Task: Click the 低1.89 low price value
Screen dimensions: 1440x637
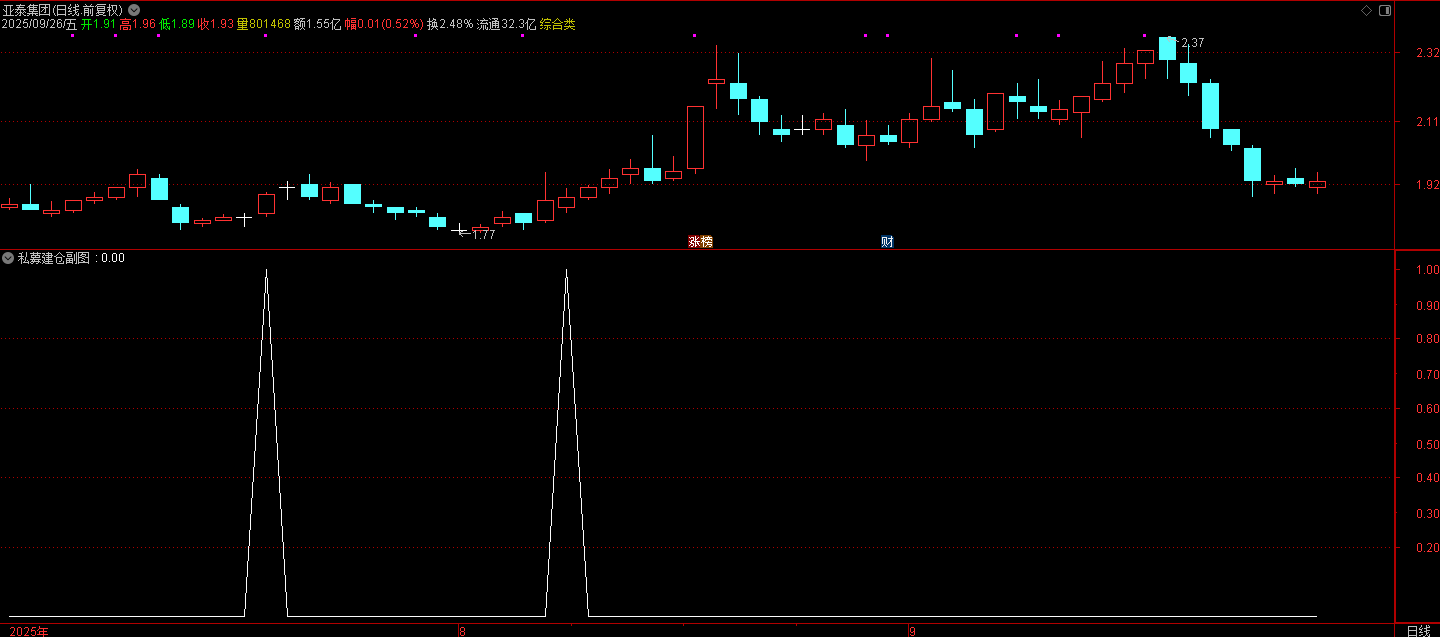Action: click(177, 24)
